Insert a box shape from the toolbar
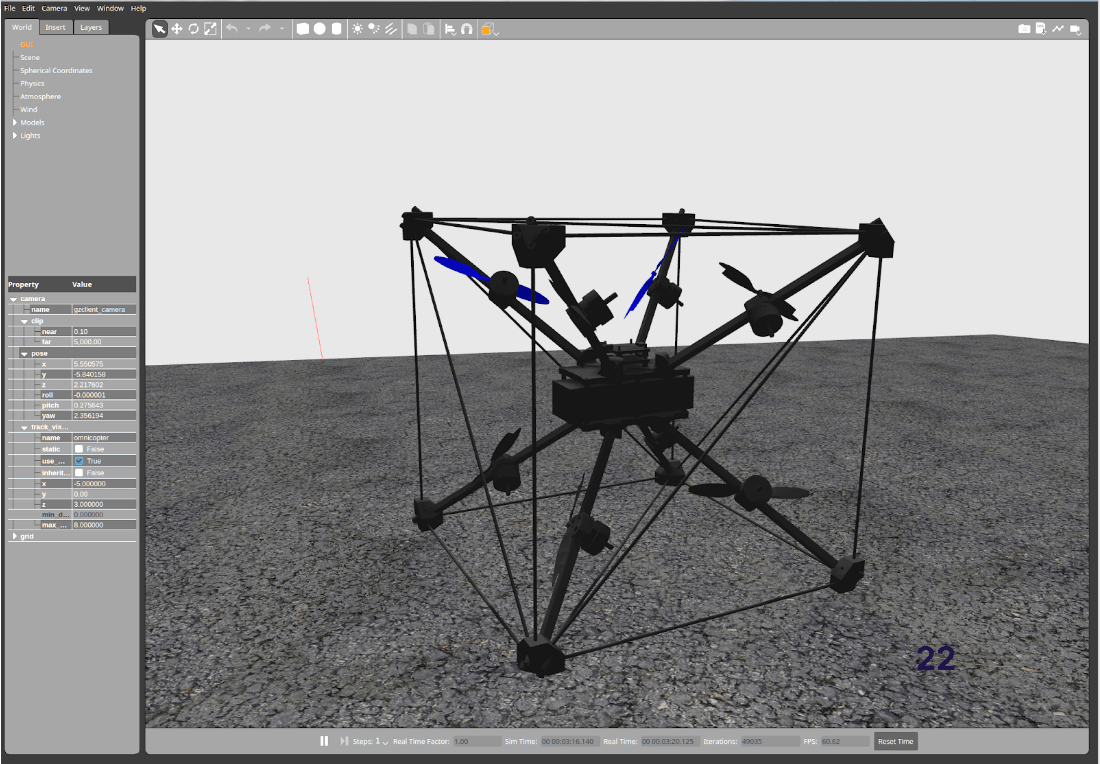This screenshot has width=1100, height=764. tap(303, 29)
